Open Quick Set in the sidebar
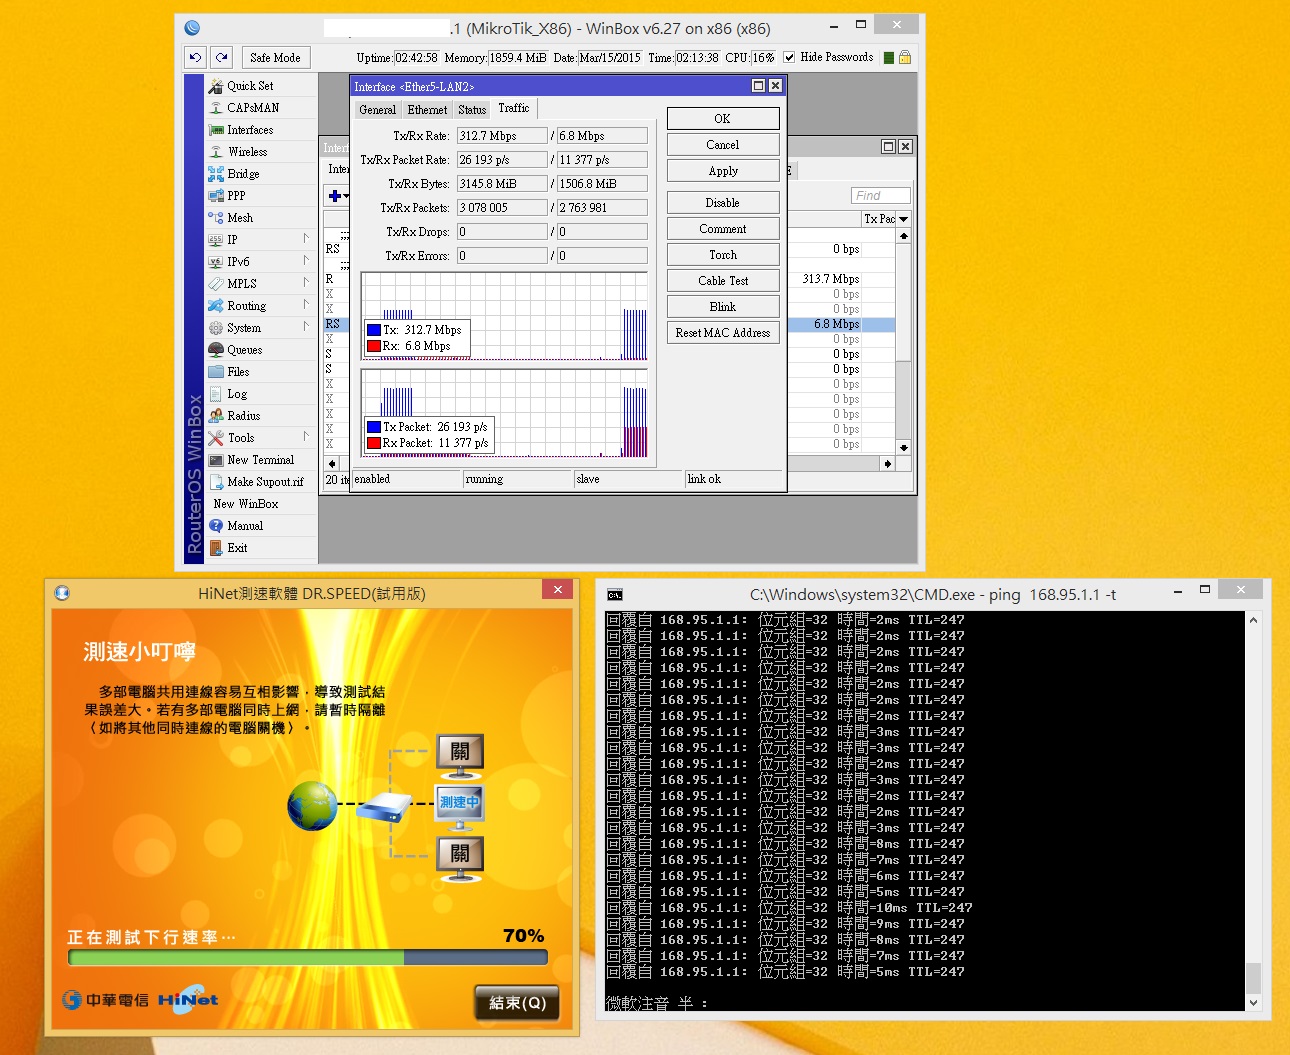Viewport: 1290px width, 1055px height. (261, 86)
